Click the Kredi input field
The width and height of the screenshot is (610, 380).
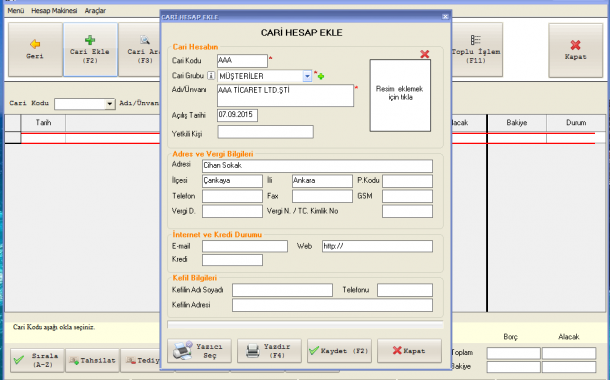(x=232, y=260)
